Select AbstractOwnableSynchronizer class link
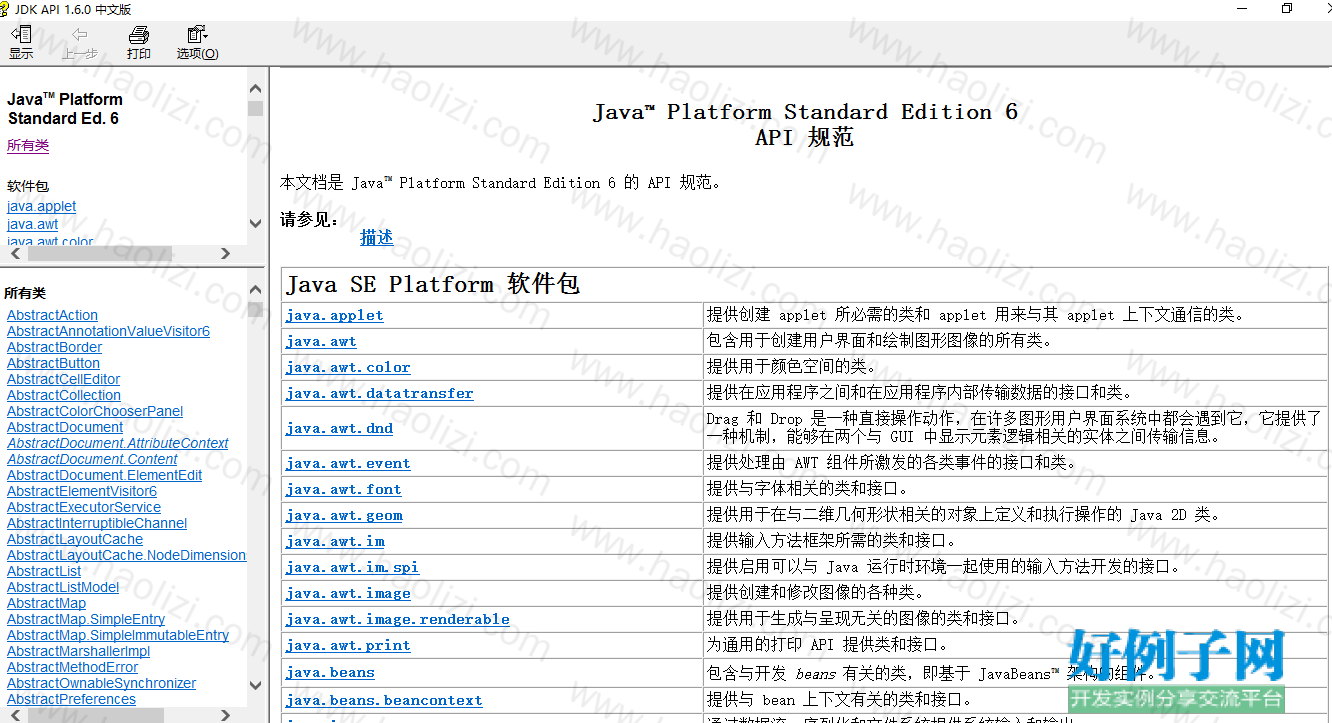 [101, 683]
